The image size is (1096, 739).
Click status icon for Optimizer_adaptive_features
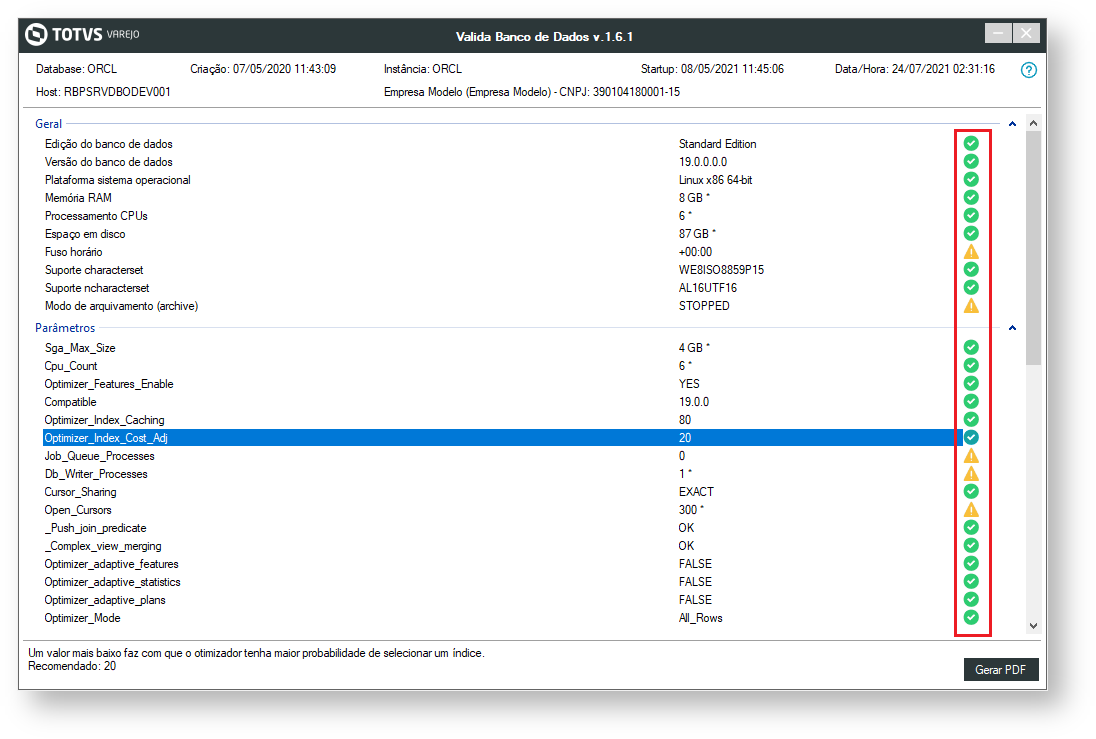coord(971,564)
